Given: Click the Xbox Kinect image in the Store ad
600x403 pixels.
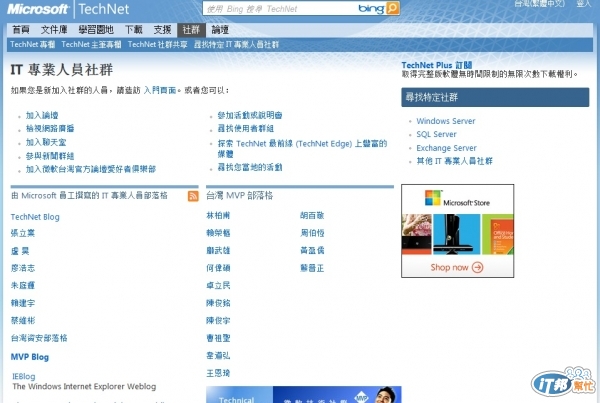Looking at the screenshot, I should [457, 234].
